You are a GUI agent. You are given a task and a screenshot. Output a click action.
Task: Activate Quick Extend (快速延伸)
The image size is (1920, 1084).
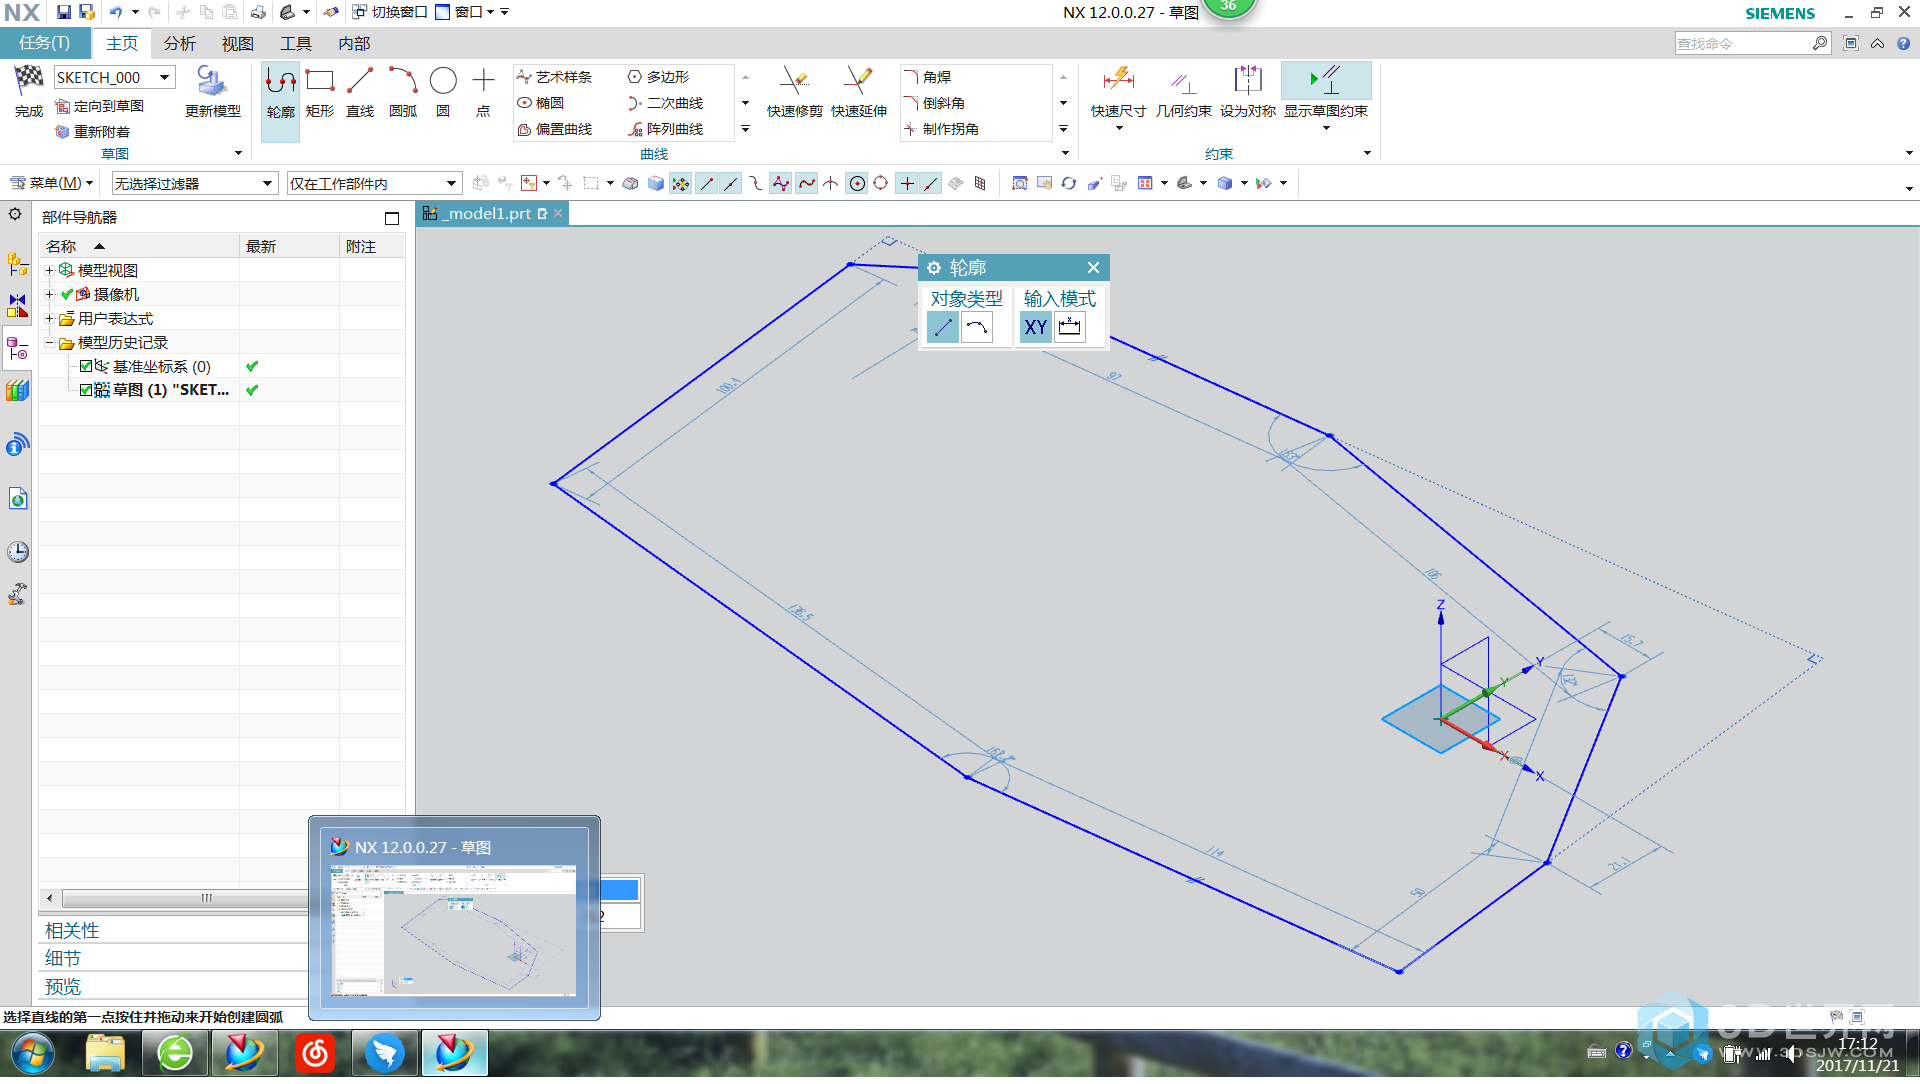point(859,93)
